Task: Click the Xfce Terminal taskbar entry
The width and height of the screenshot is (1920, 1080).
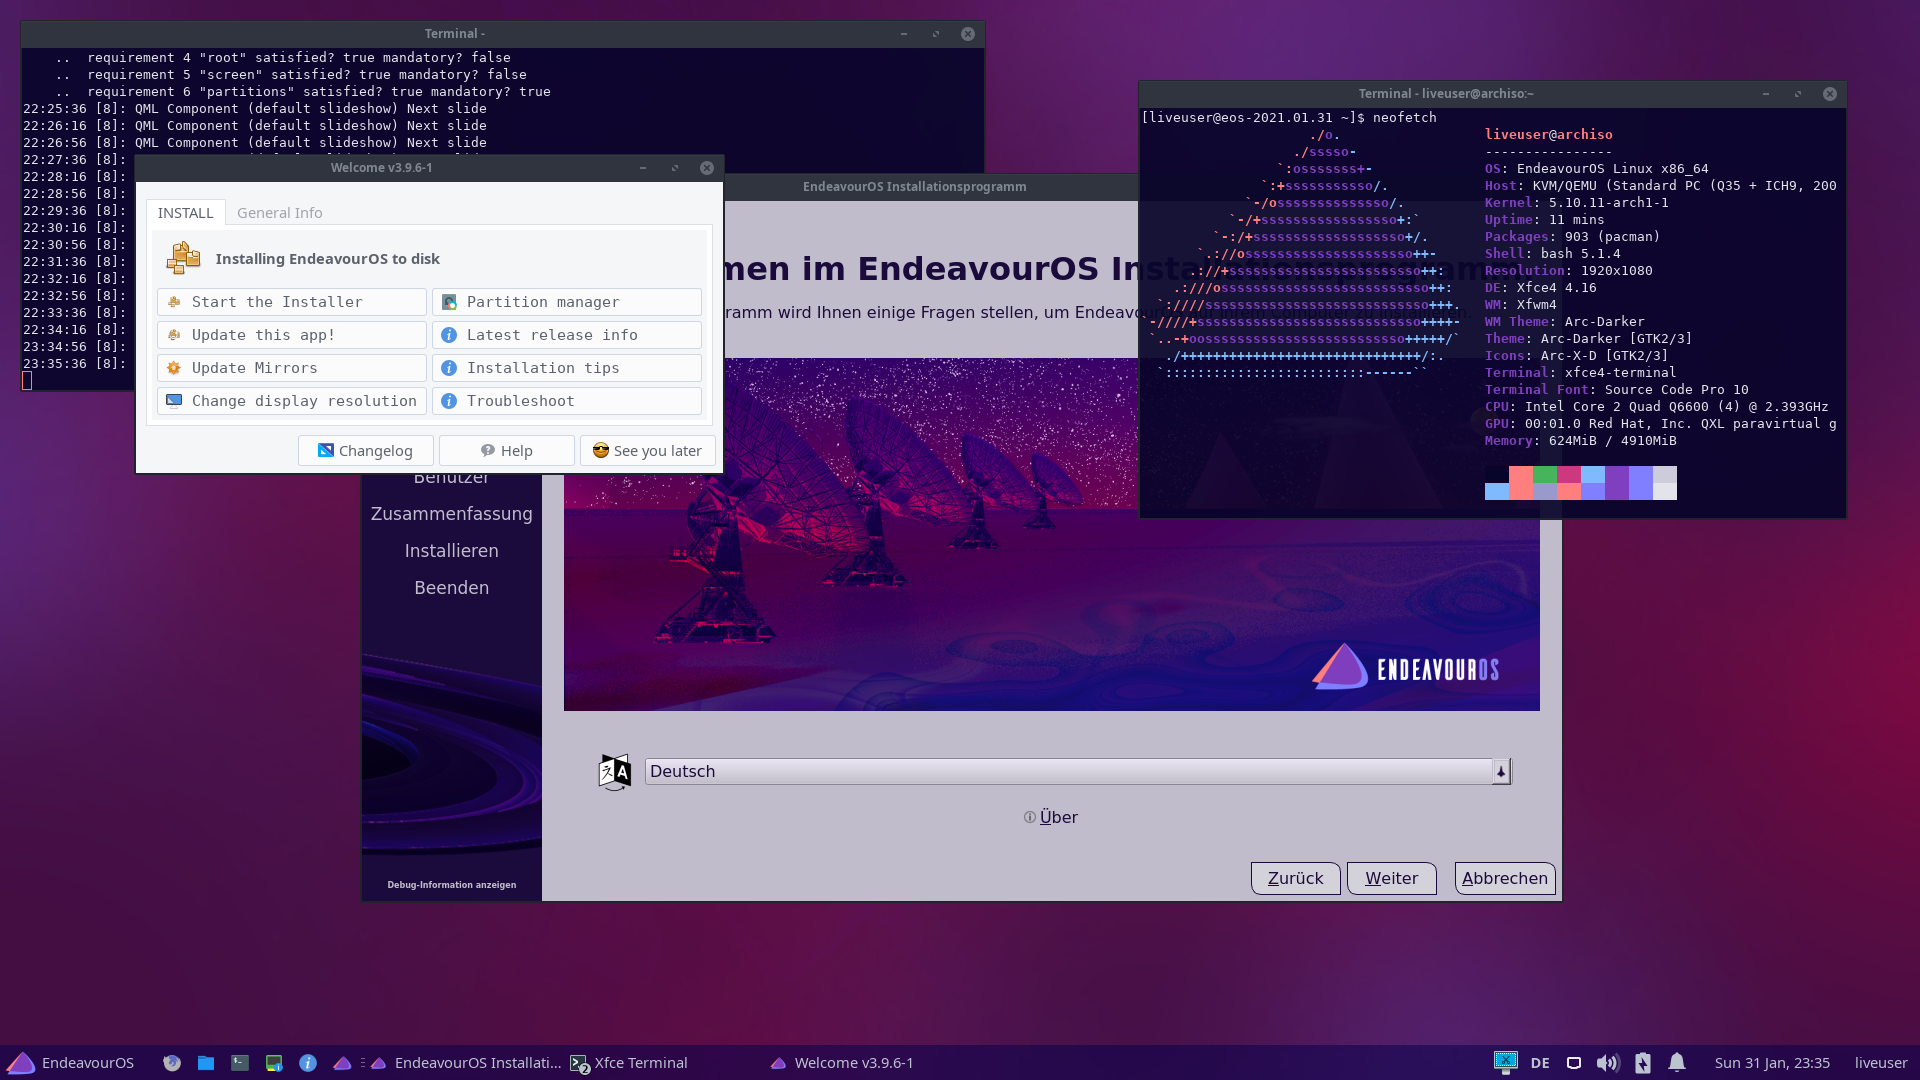Action: click(630, 1063)
